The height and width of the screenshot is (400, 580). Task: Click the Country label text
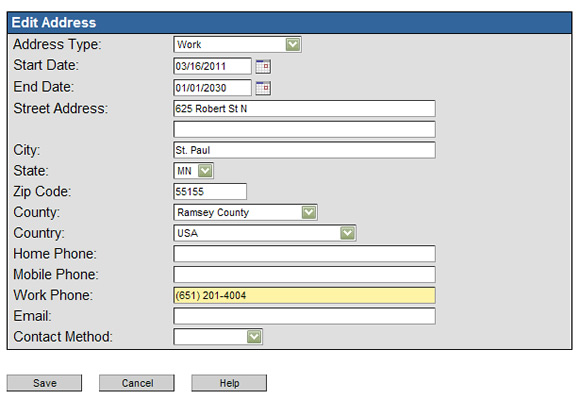pos(39,233)
